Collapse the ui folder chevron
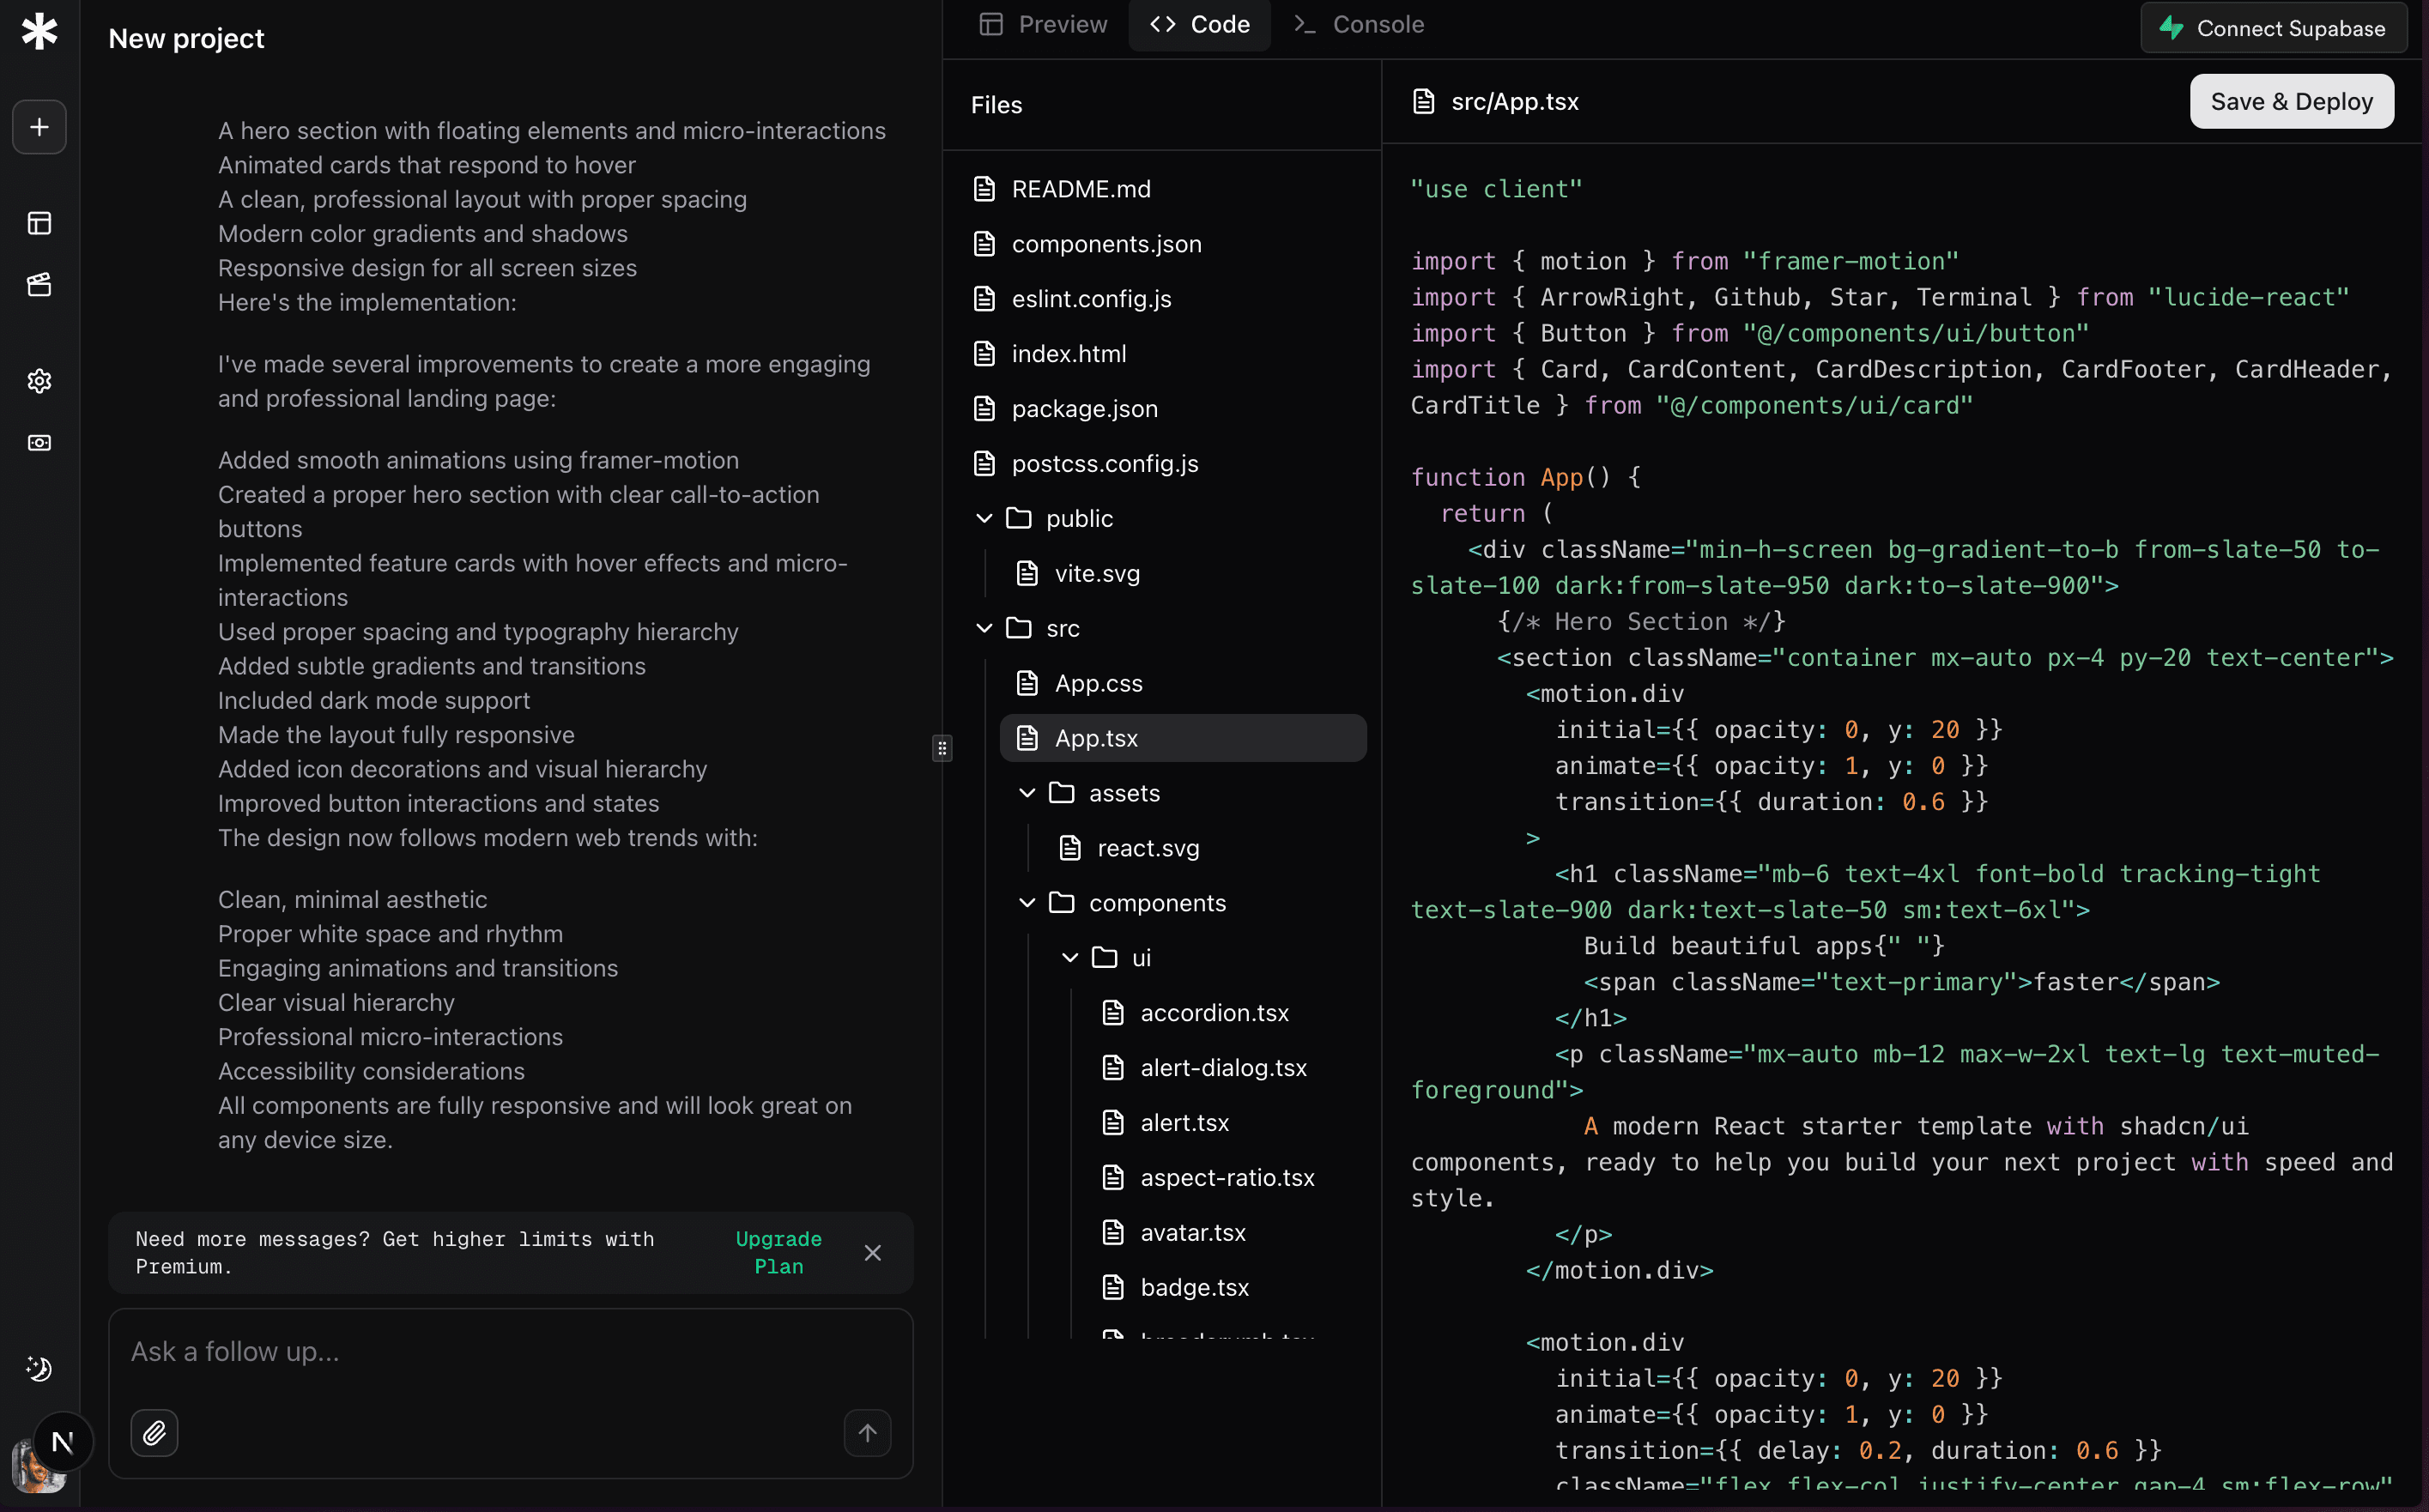The height and width of the screenshot is (1512, 2429). click(1070, 958)
